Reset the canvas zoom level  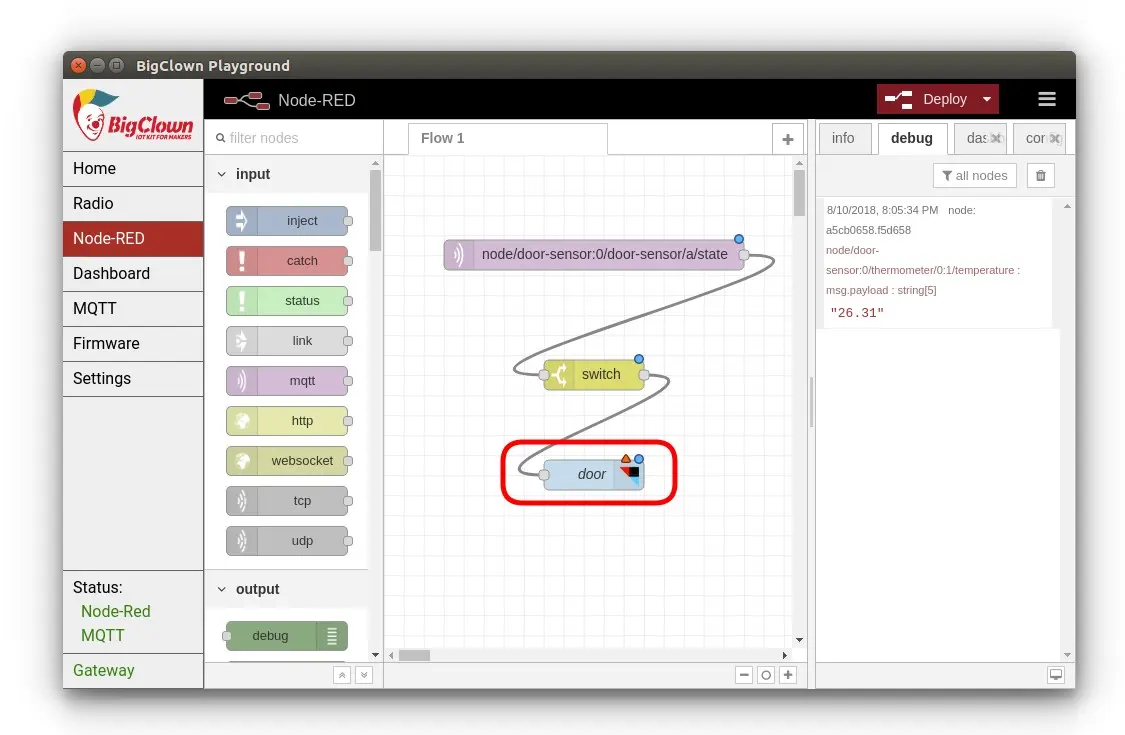(766, 675)
